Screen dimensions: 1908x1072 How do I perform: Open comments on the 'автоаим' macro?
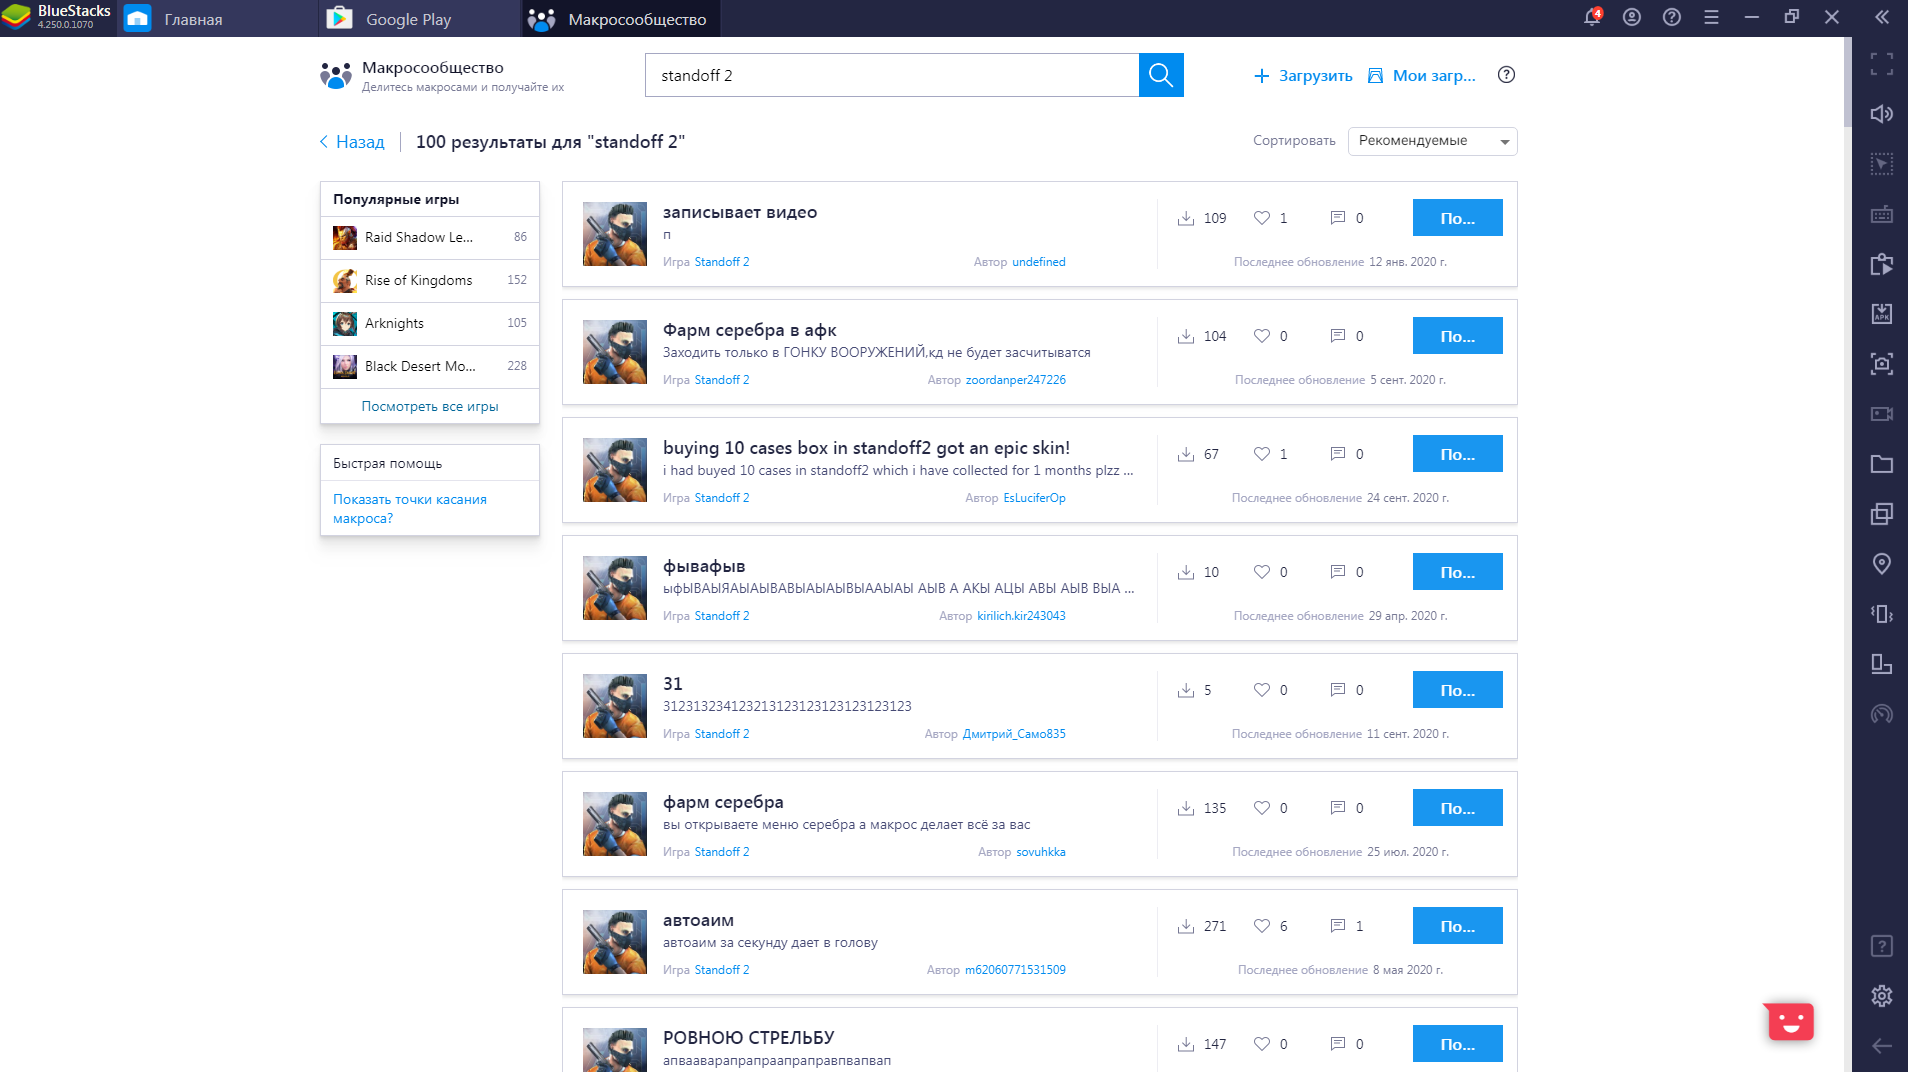1338,926
